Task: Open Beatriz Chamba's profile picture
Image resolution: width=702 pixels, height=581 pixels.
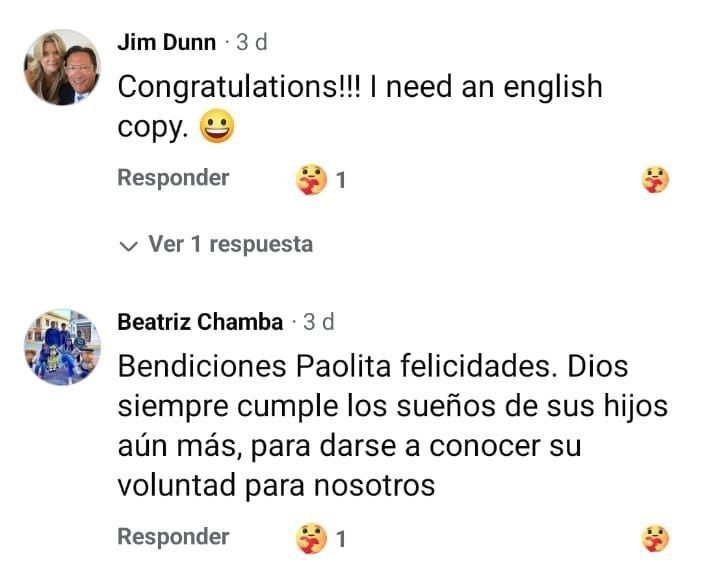Action: [x=62, y=346]
